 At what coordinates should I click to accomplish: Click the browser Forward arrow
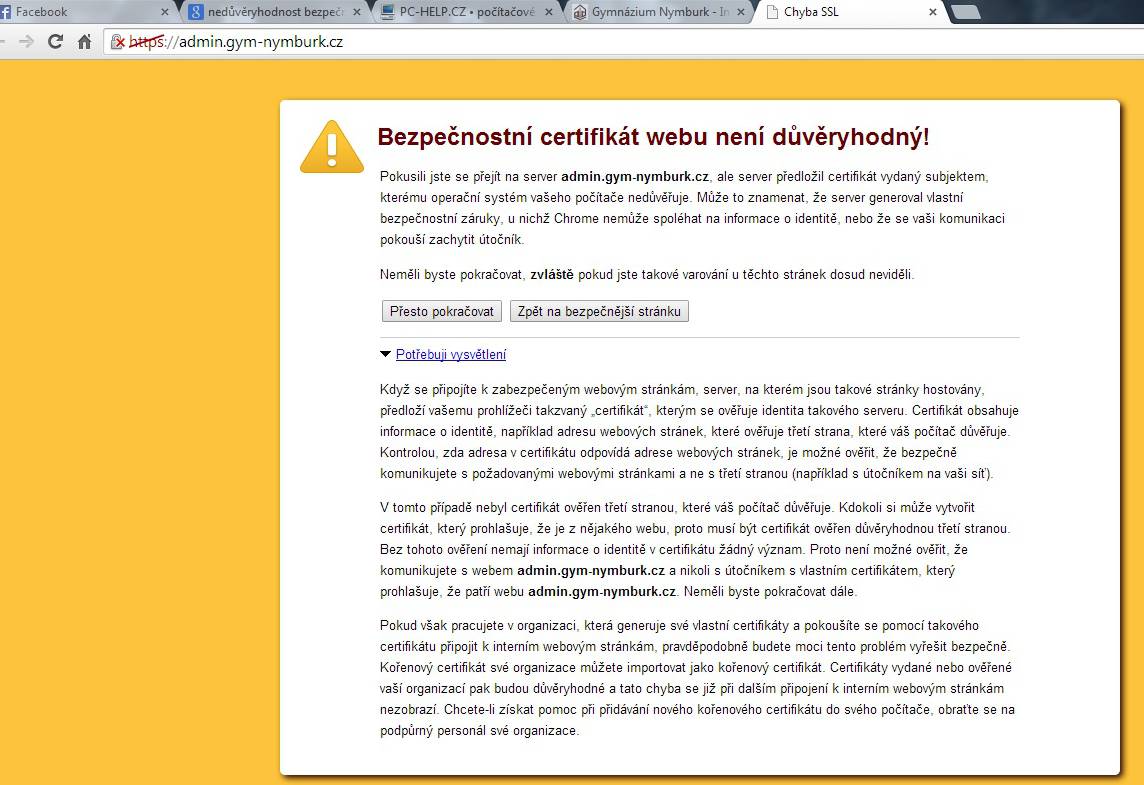(x=27, y=42)
